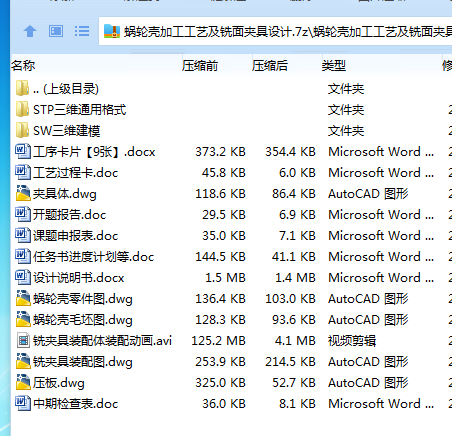Click the 视频剪辑 type cell
The width and height of the screenshot is (452, 436).
(352, 341)
